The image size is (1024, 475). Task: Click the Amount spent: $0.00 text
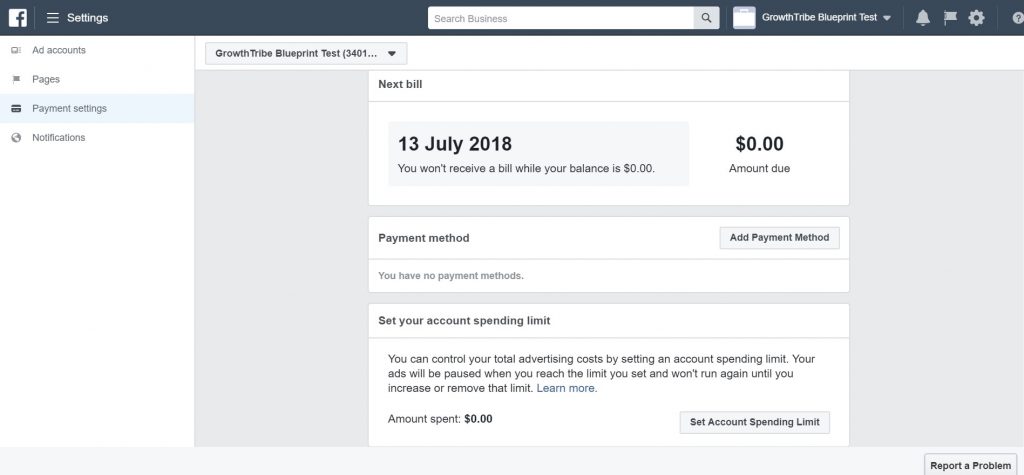coord(440,419)
